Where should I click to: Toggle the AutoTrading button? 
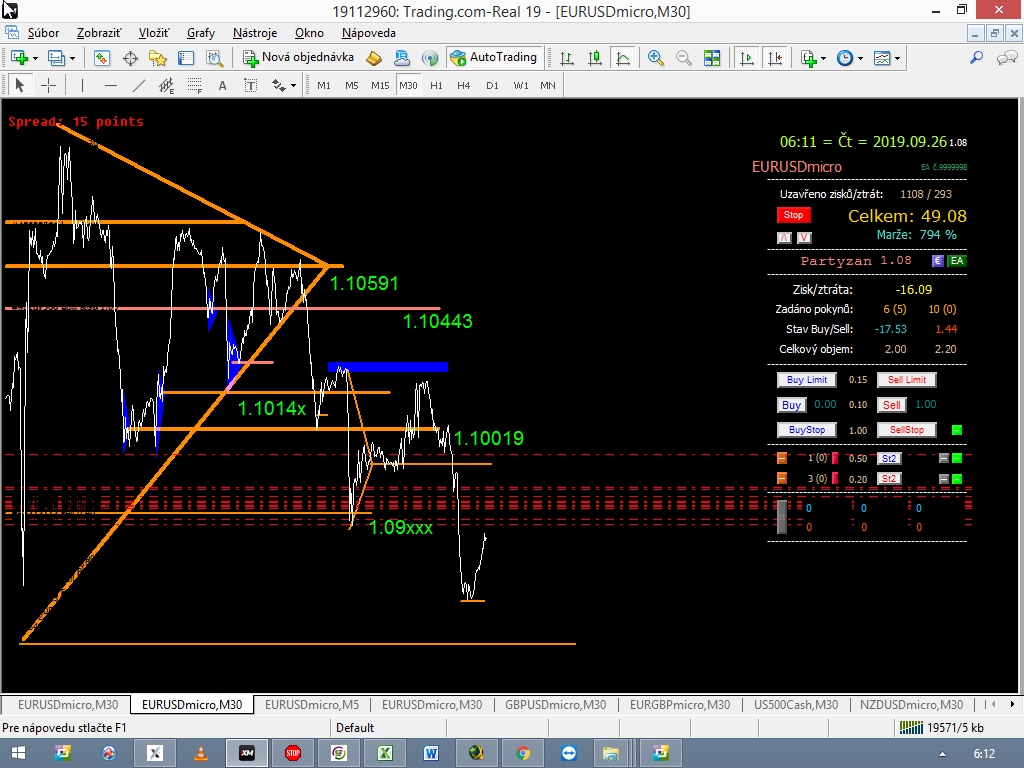494,58
